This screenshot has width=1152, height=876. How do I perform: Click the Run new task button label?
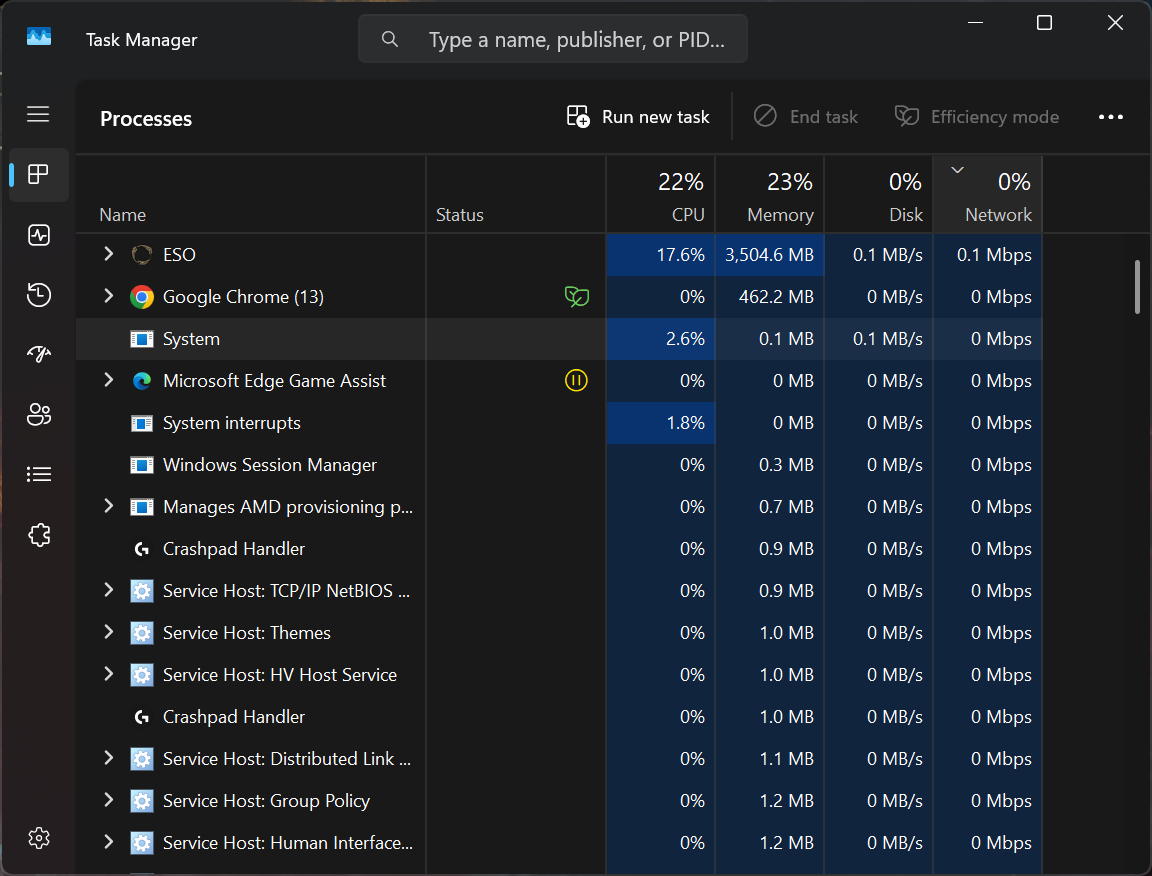[655, 117]
